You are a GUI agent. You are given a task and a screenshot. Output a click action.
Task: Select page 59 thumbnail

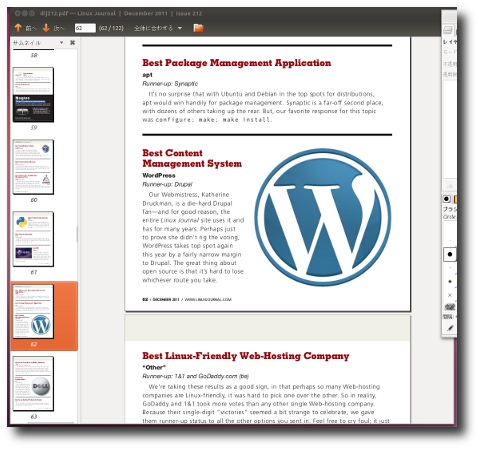(x=33, y=95)
